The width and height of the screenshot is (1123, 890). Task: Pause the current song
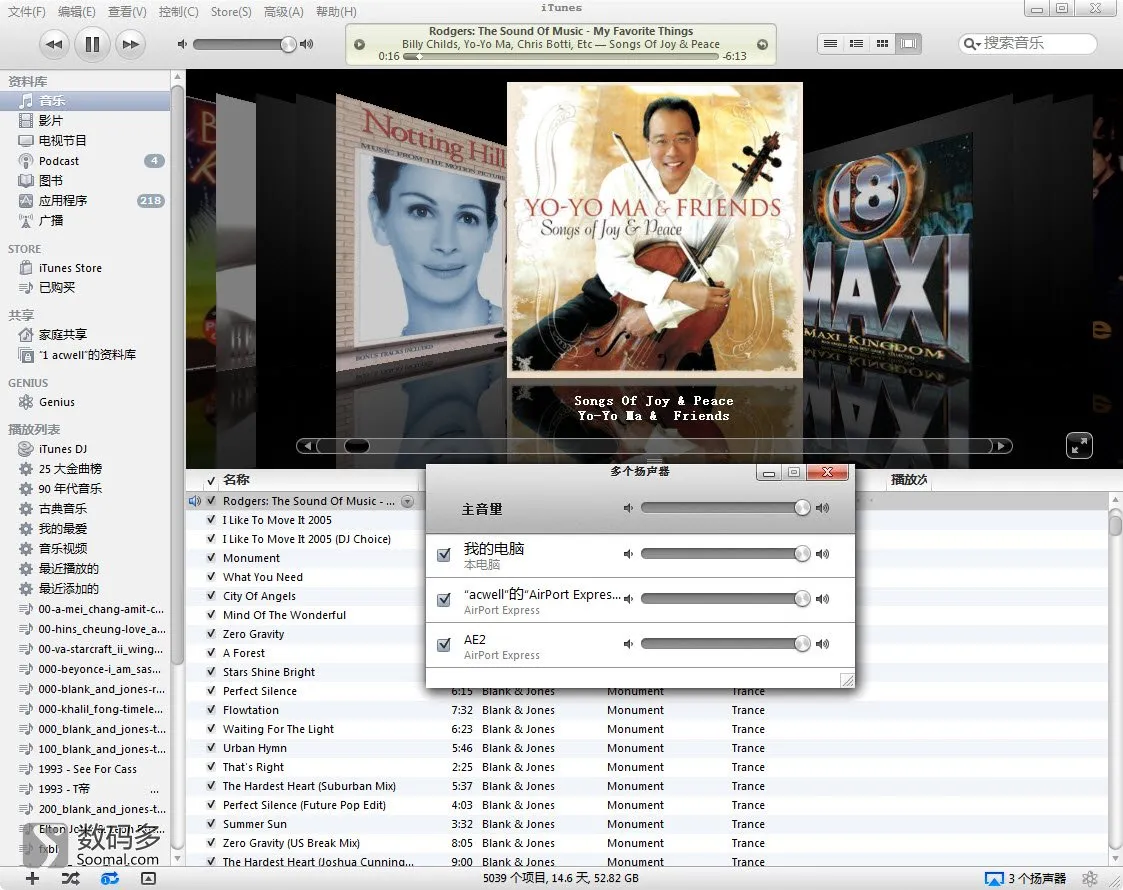click(x=92, y=44)
